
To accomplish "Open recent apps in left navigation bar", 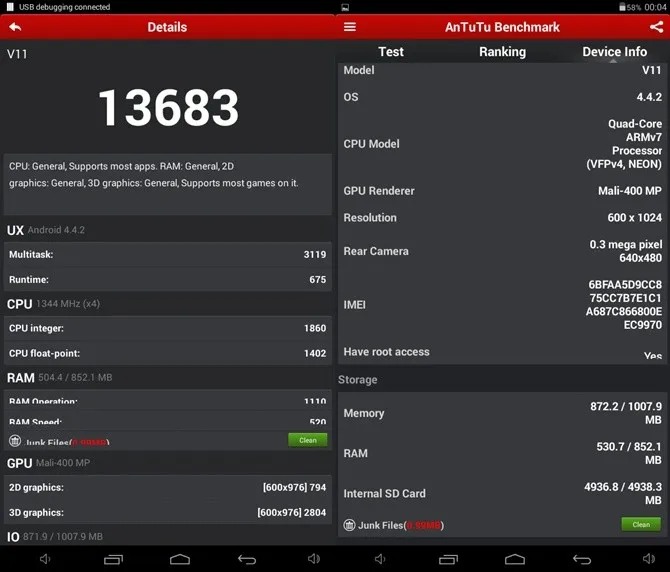I will point(113,559).
